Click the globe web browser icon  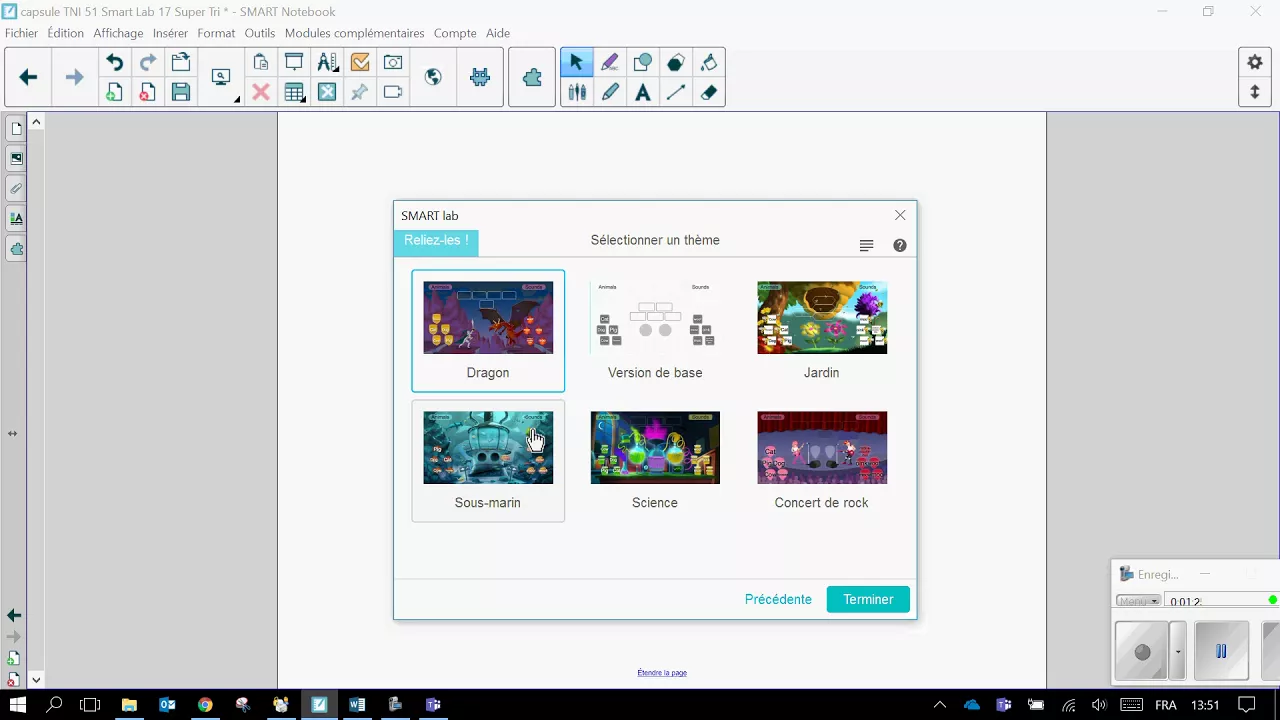[x=433, y=77]
